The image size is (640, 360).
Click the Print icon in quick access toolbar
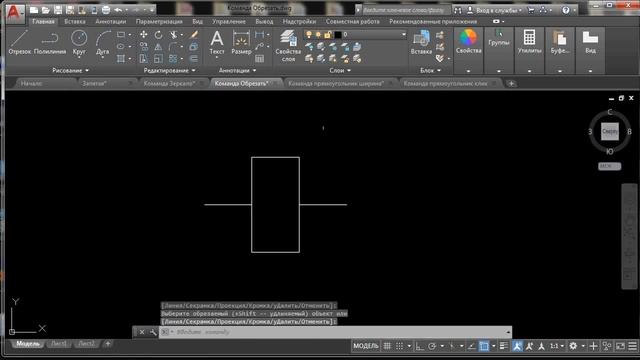click(106, 10)
